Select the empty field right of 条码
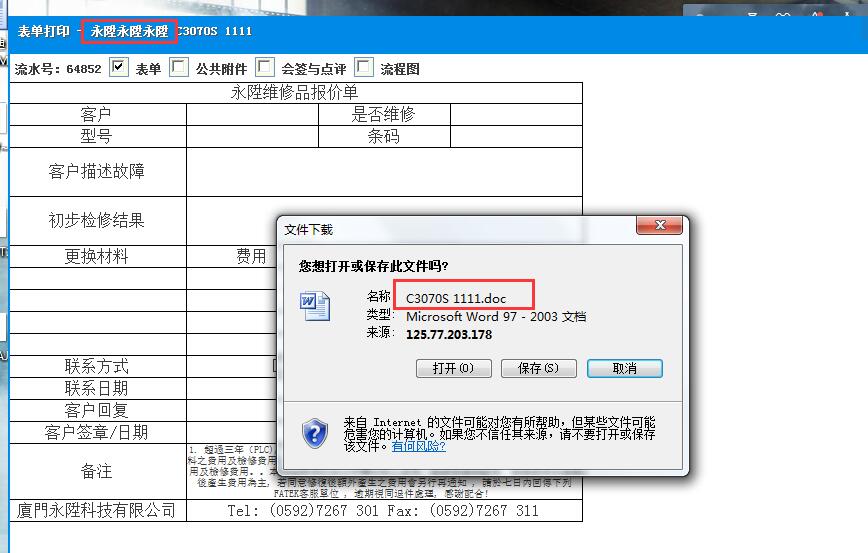 point(516,136)
